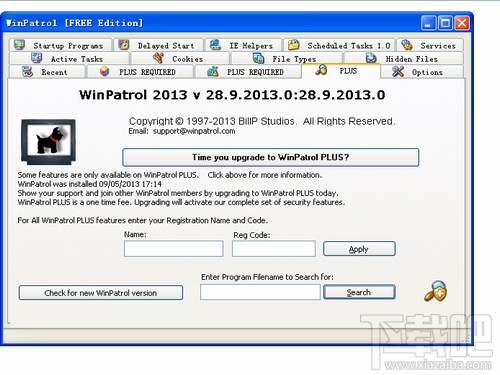Click the magnifier icon on the PLUS tab
The image size is (500, 375).
click(321, 70)
